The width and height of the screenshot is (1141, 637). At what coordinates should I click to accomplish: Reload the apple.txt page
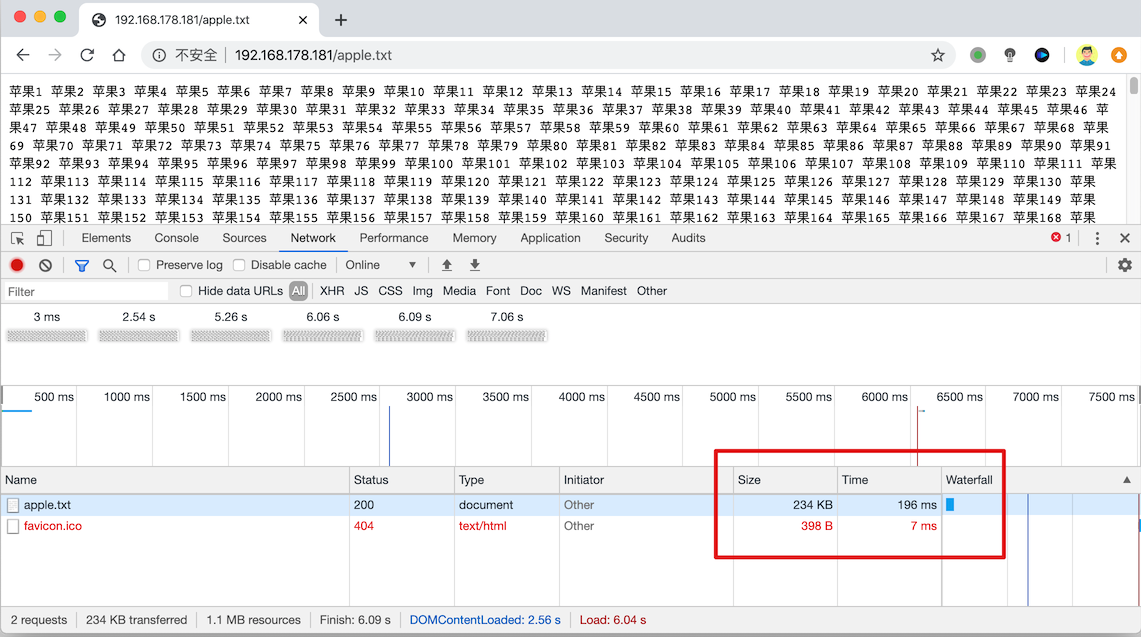(87, 55)
